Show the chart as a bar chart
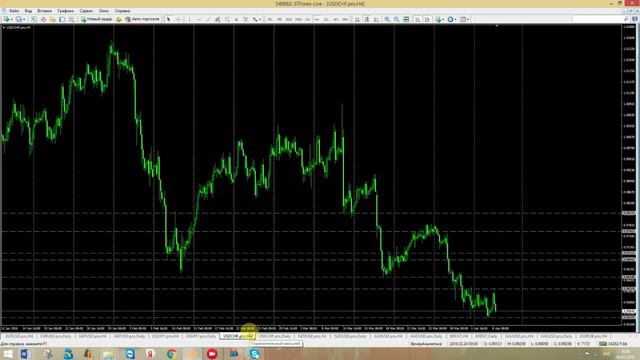The image size is (640, 360). (358, 19)
